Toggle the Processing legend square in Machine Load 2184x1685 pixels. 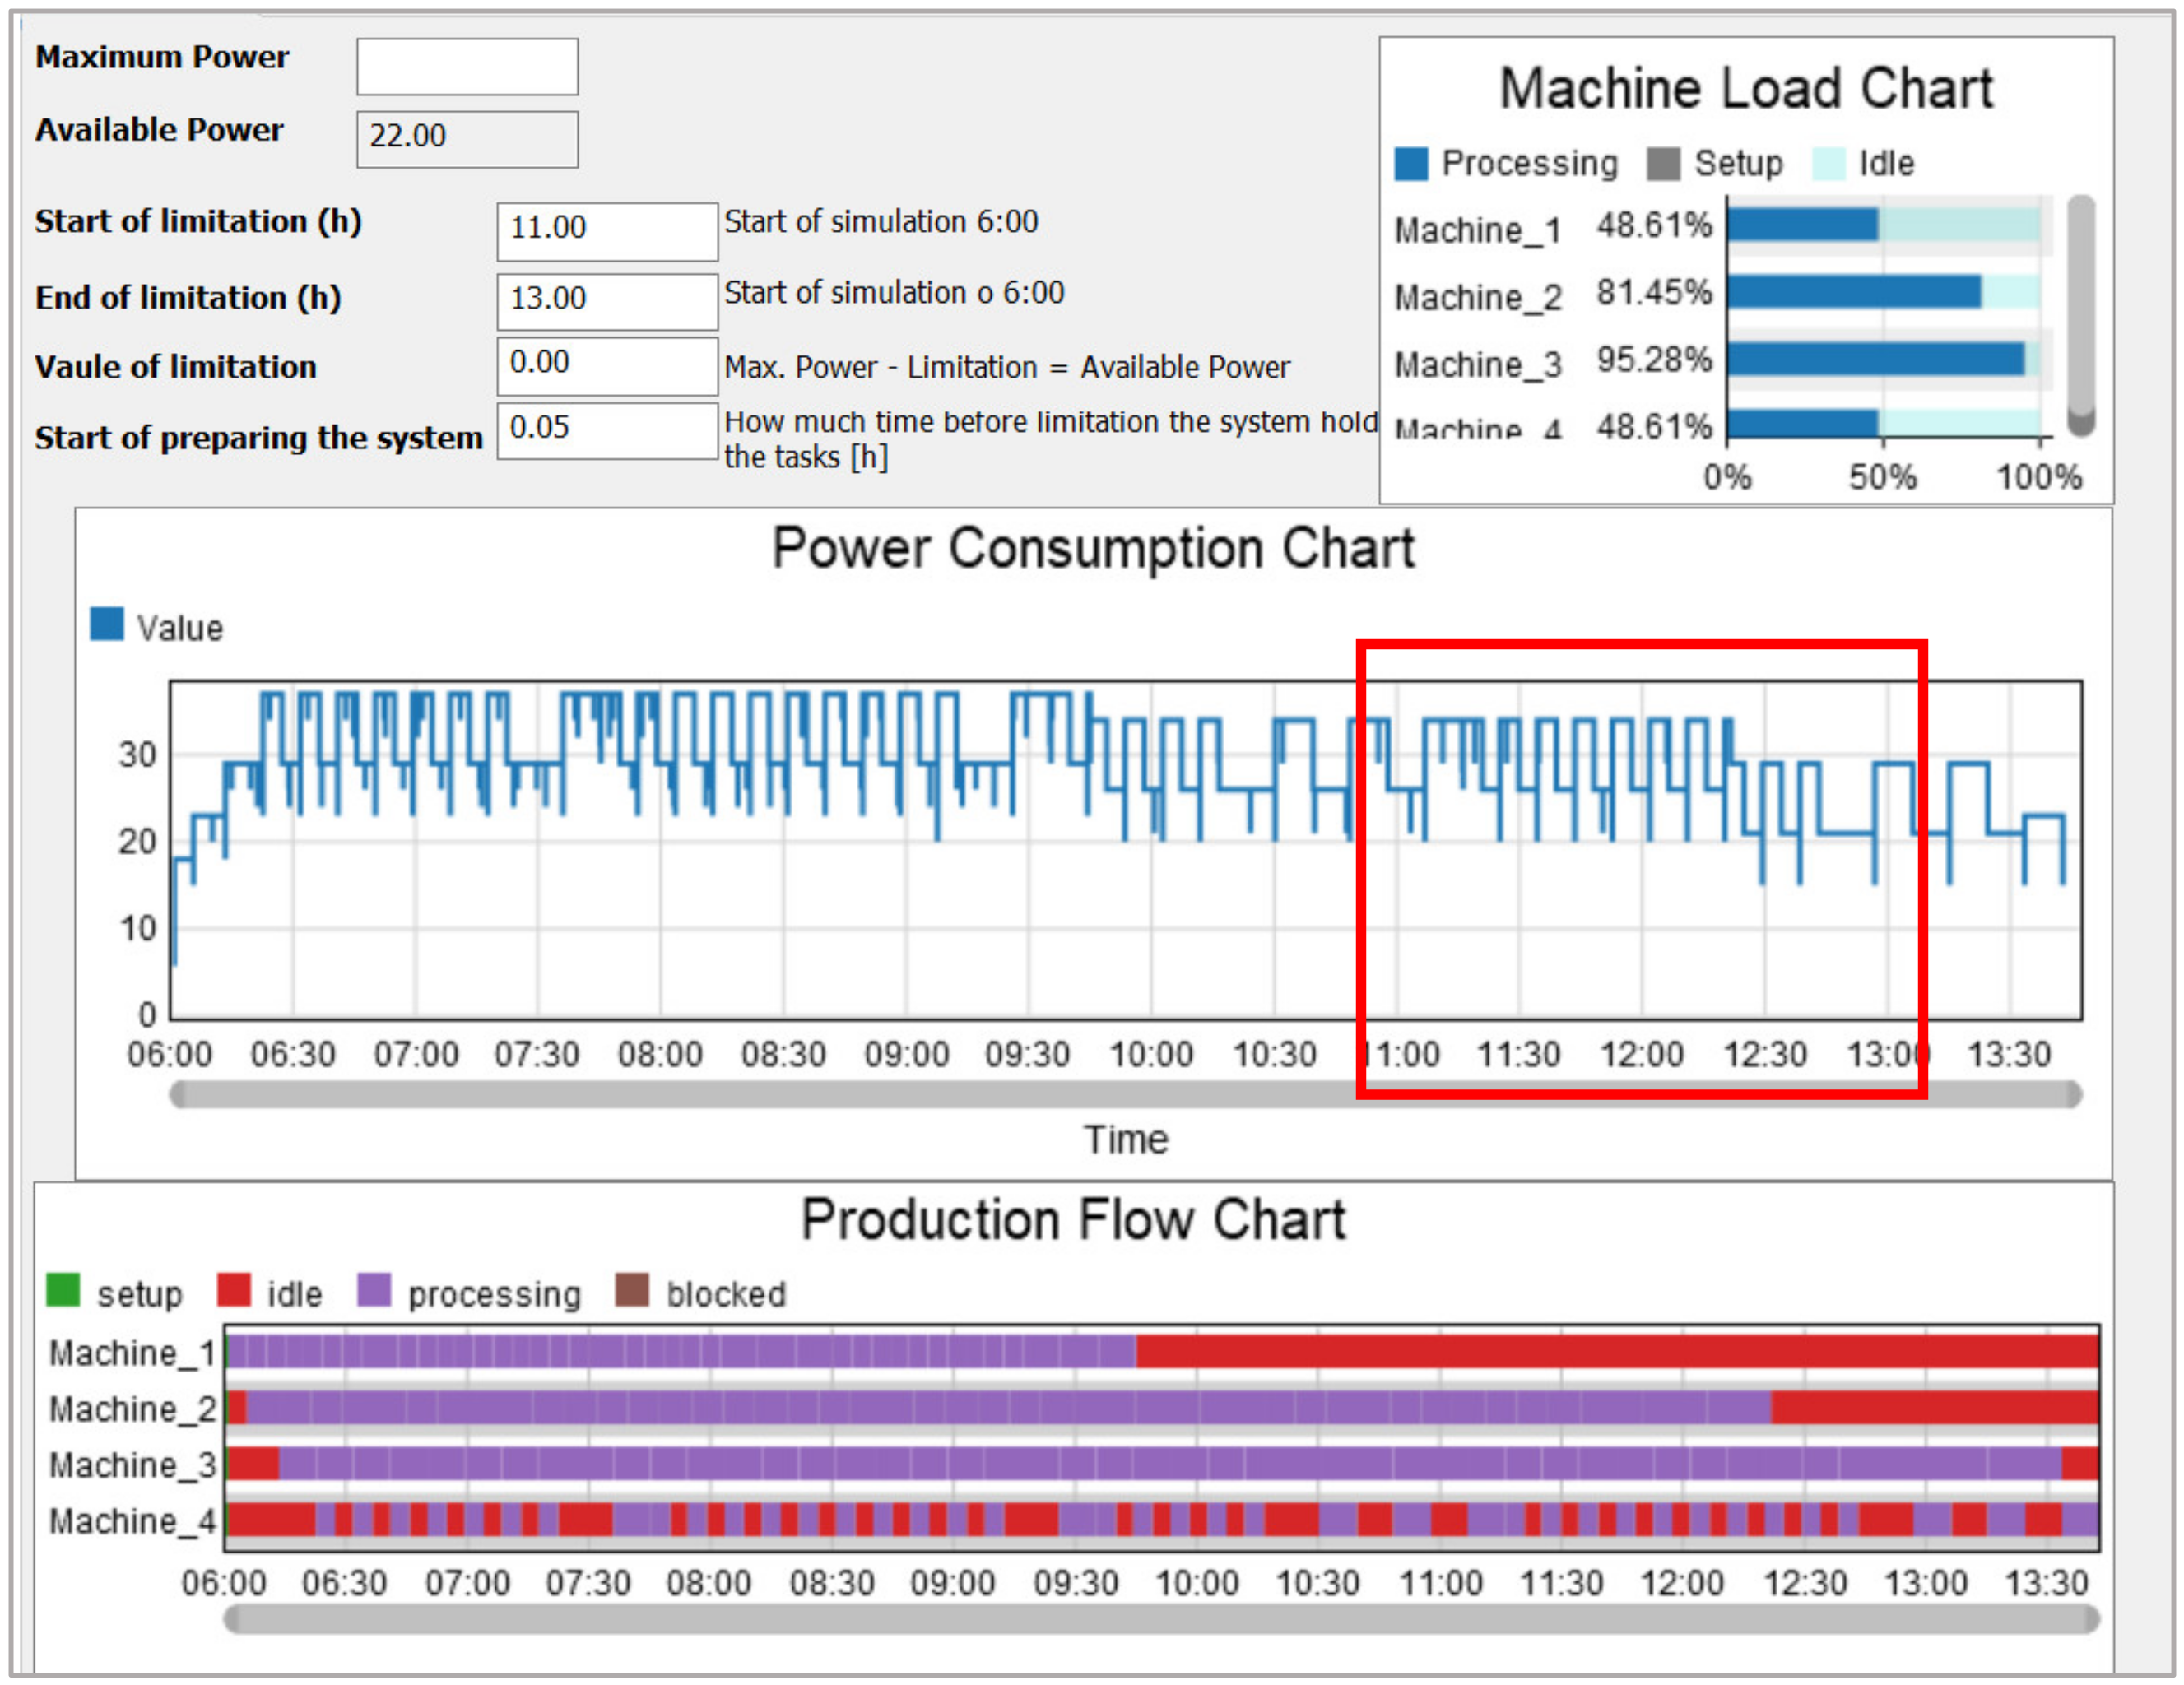[x=1411, y=164]
